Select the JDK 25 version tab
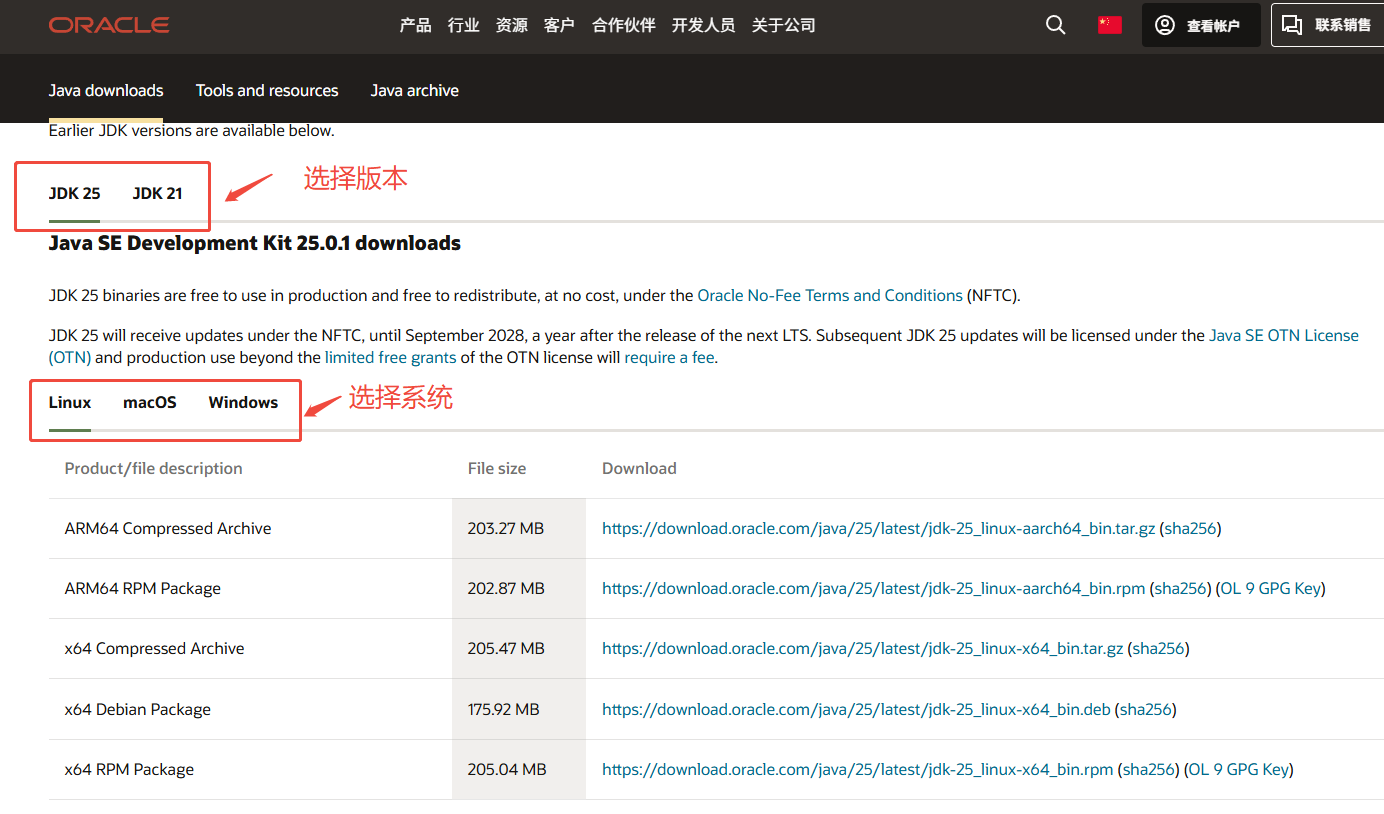1384x814 pixels. pos(75,193)
